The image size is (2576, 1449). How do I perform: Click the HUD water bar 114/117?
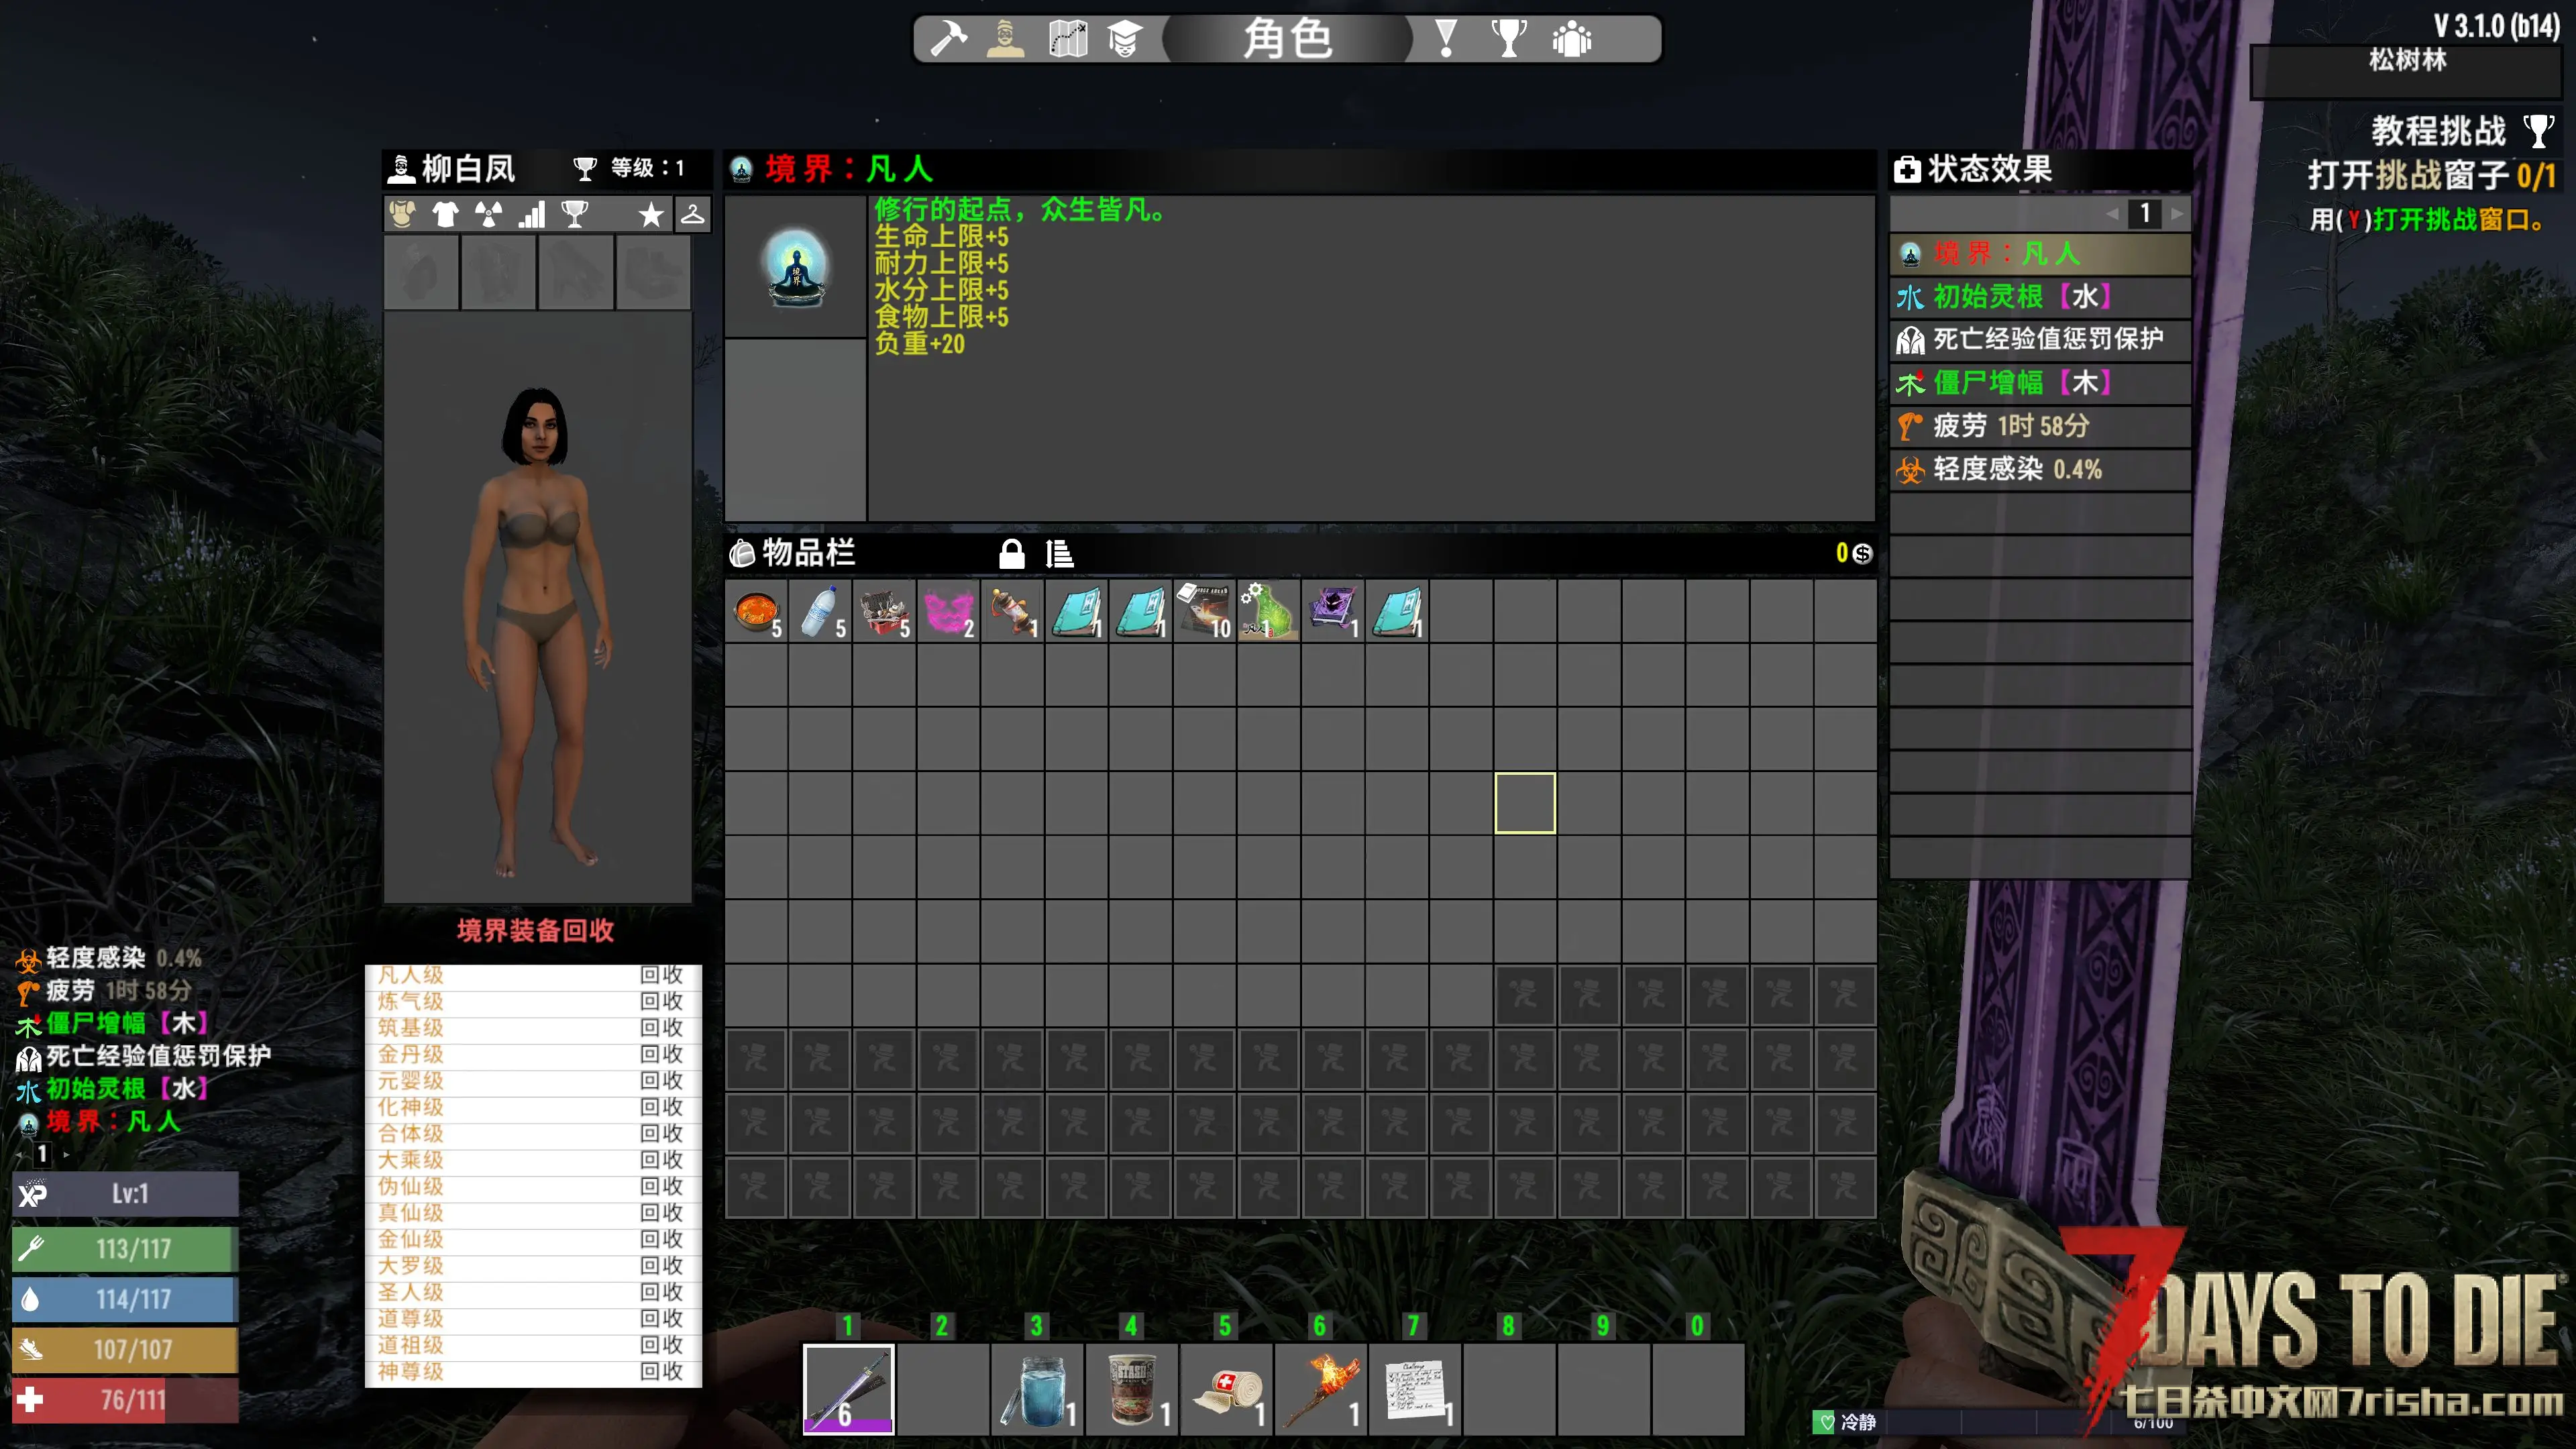pyautogui.click(x=125, y=1300)
